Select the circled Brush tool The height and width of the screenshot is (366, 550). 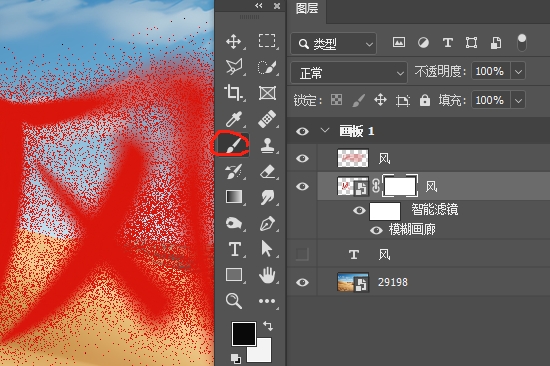pyautogui.click(x=234, y=145)
